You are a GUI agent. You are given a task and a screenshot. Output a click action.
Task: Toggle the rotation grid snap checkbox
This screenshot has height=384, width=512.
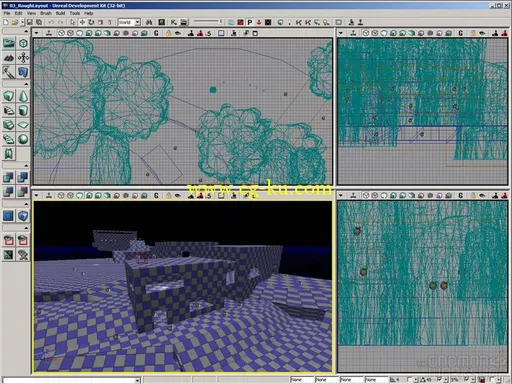tap(439, 380)
